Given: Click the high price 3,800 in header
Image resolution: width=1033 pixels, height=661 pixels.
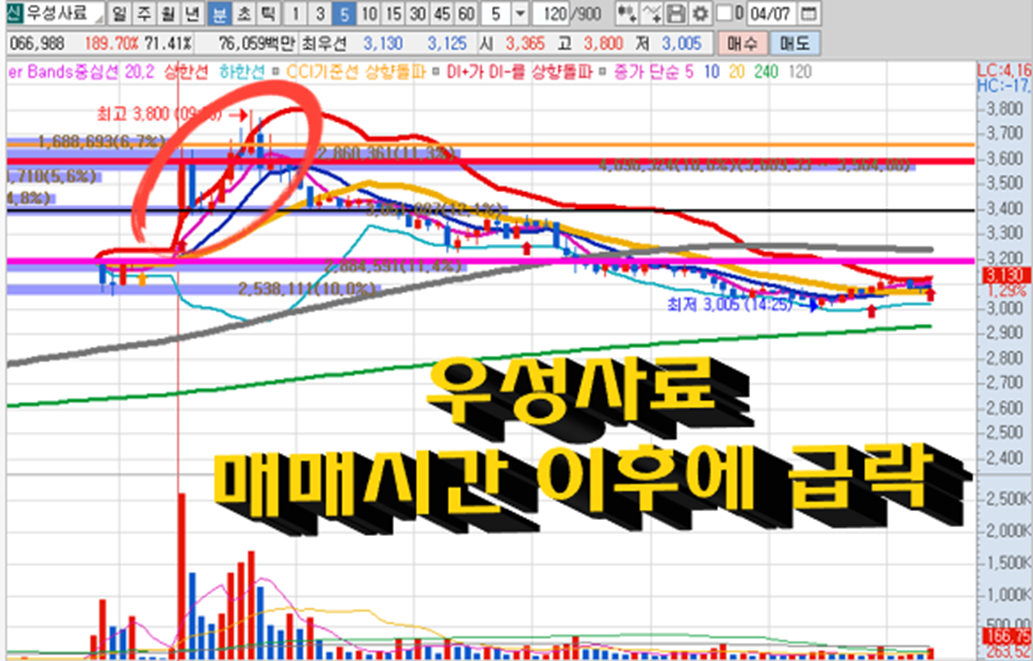Looking at the screenshot, I should point(603,44).
